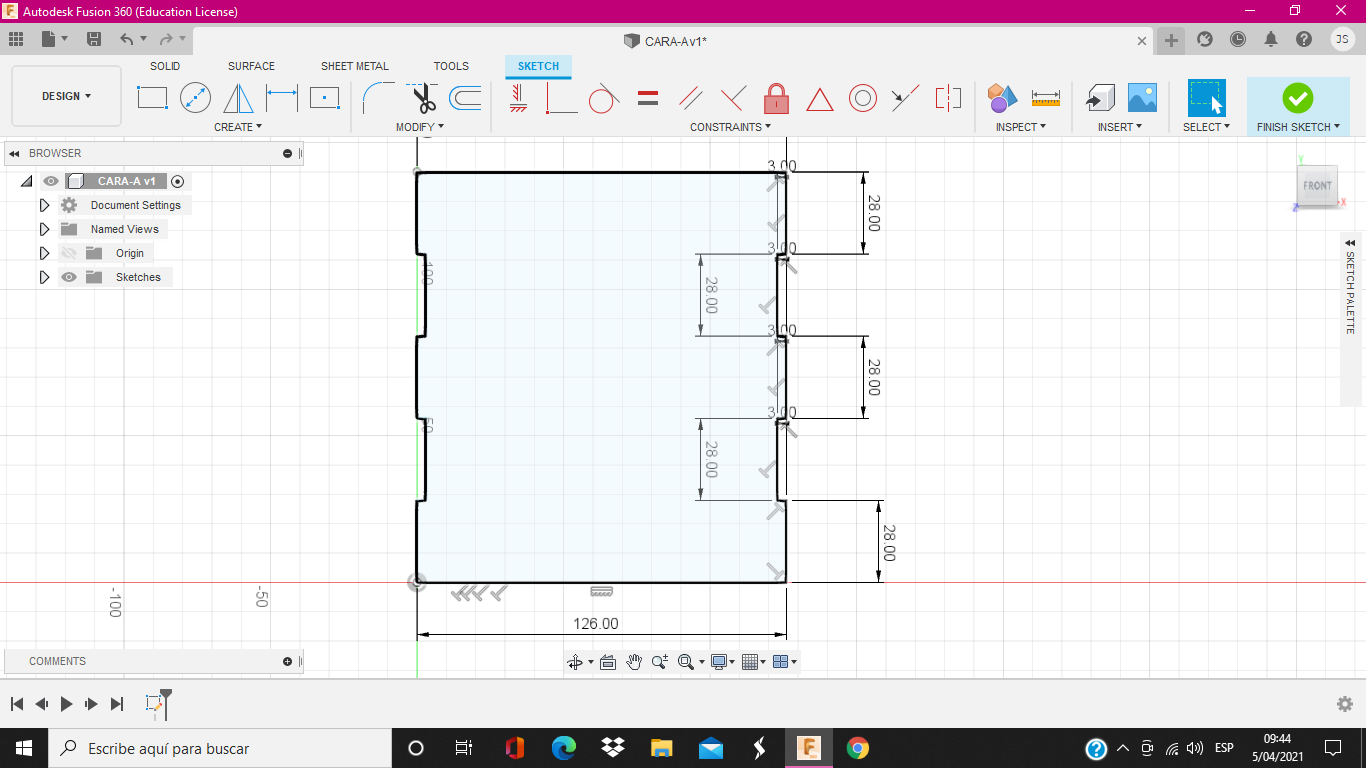Apply the Equal constraint
The height and width of the screenshot is (768, 1366).
[x=648, y=98]
